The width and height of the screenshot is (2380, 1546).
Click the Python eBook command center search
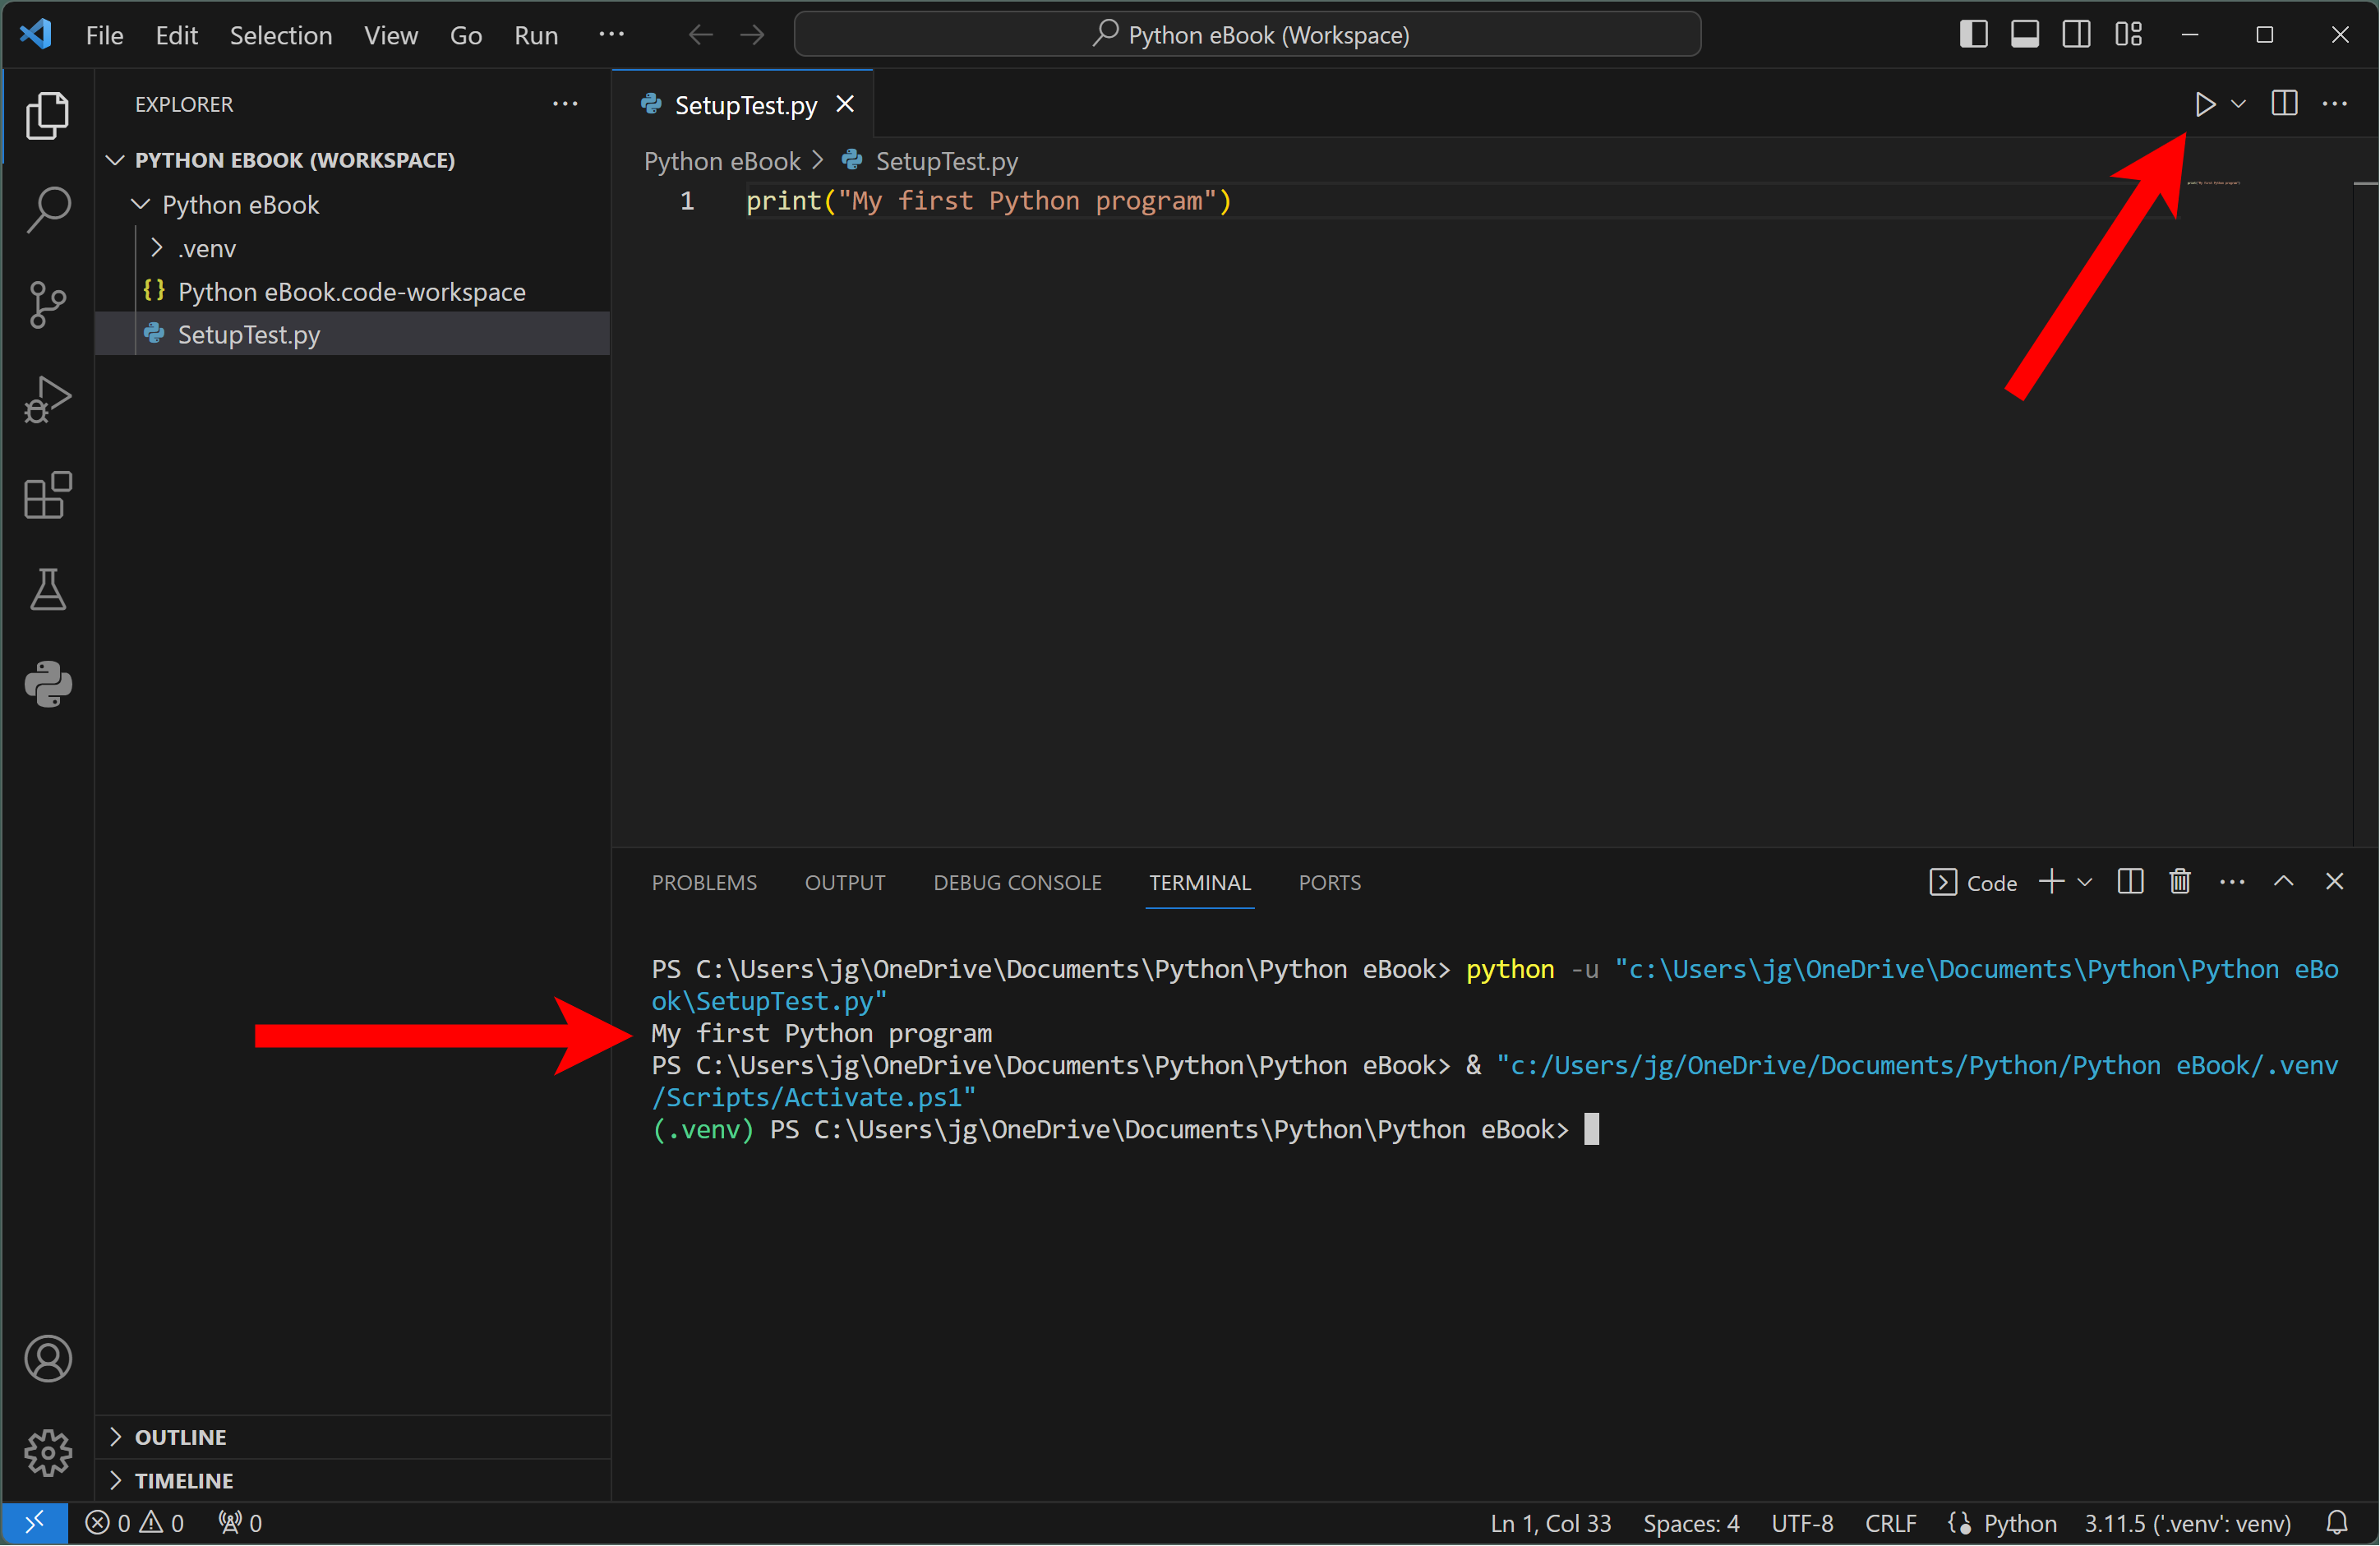[1247, 34]
